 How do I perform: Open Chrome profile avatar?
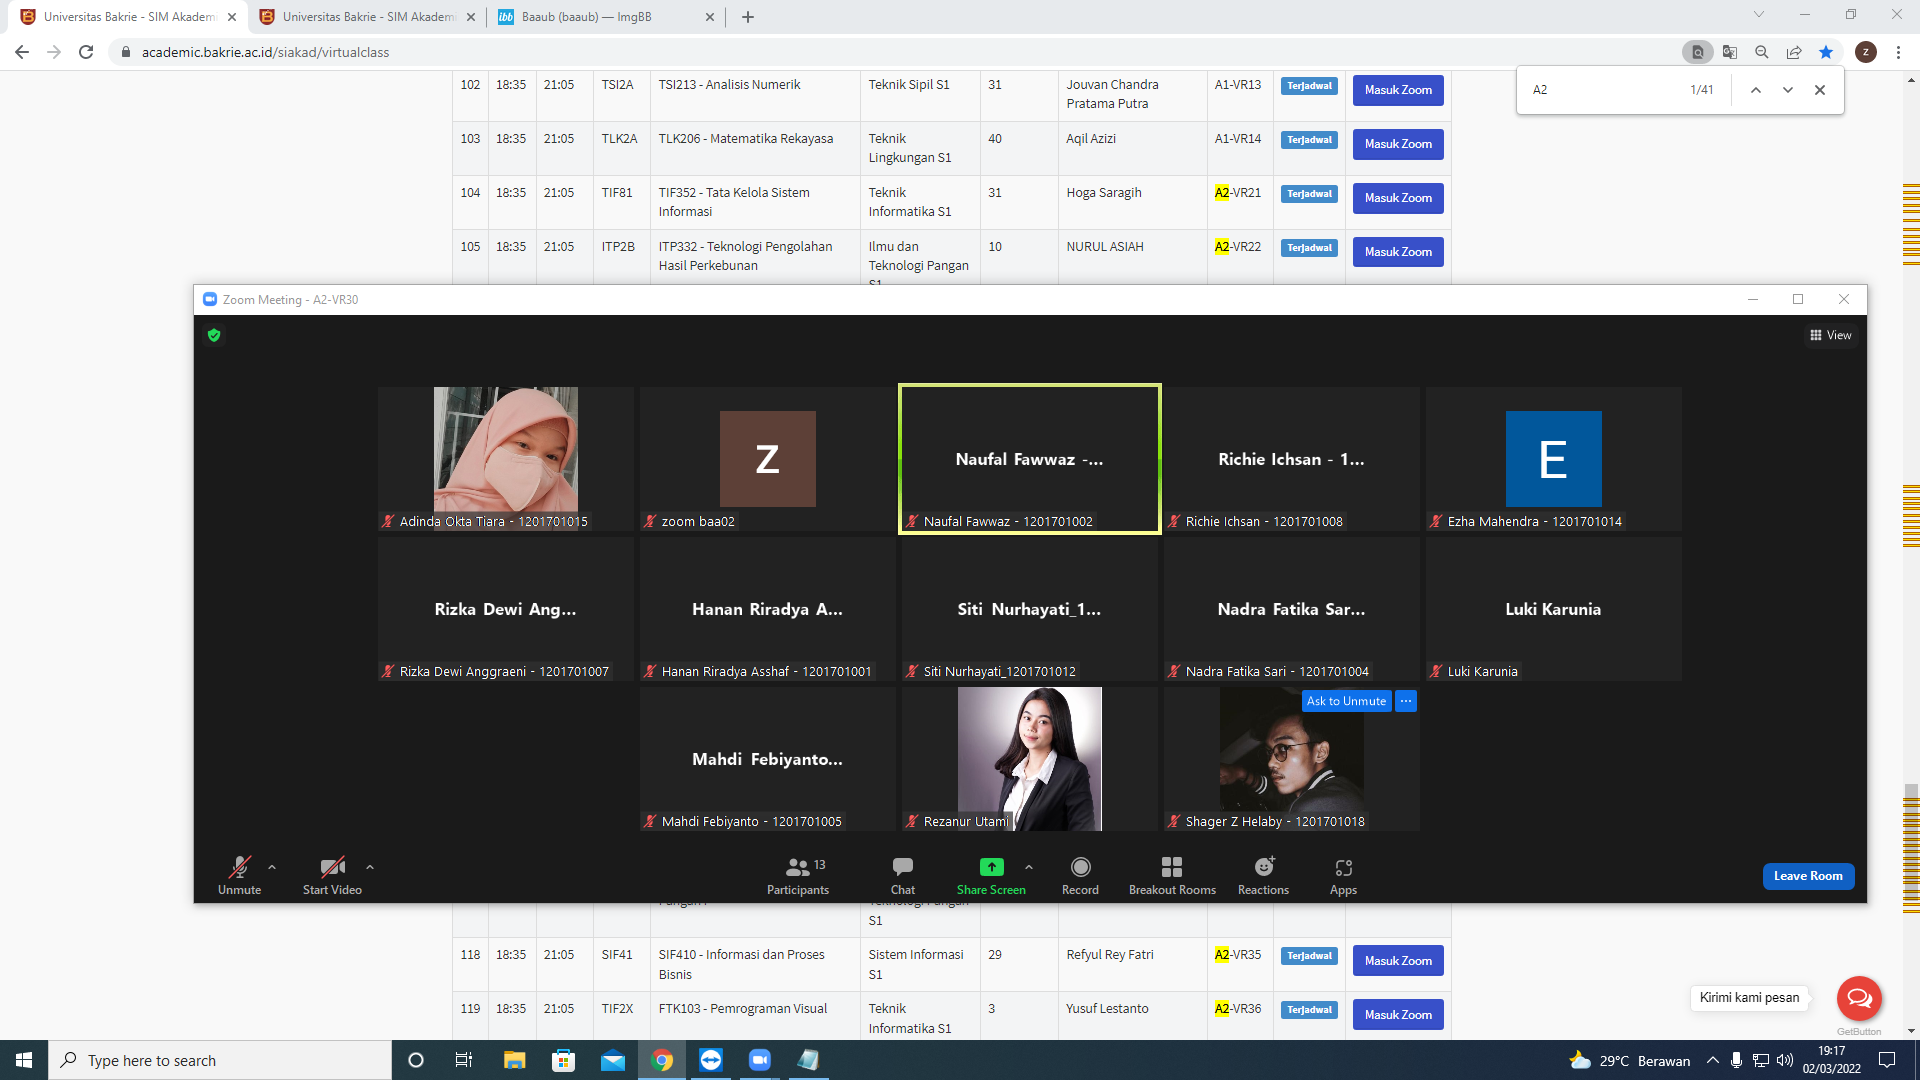1866,52
